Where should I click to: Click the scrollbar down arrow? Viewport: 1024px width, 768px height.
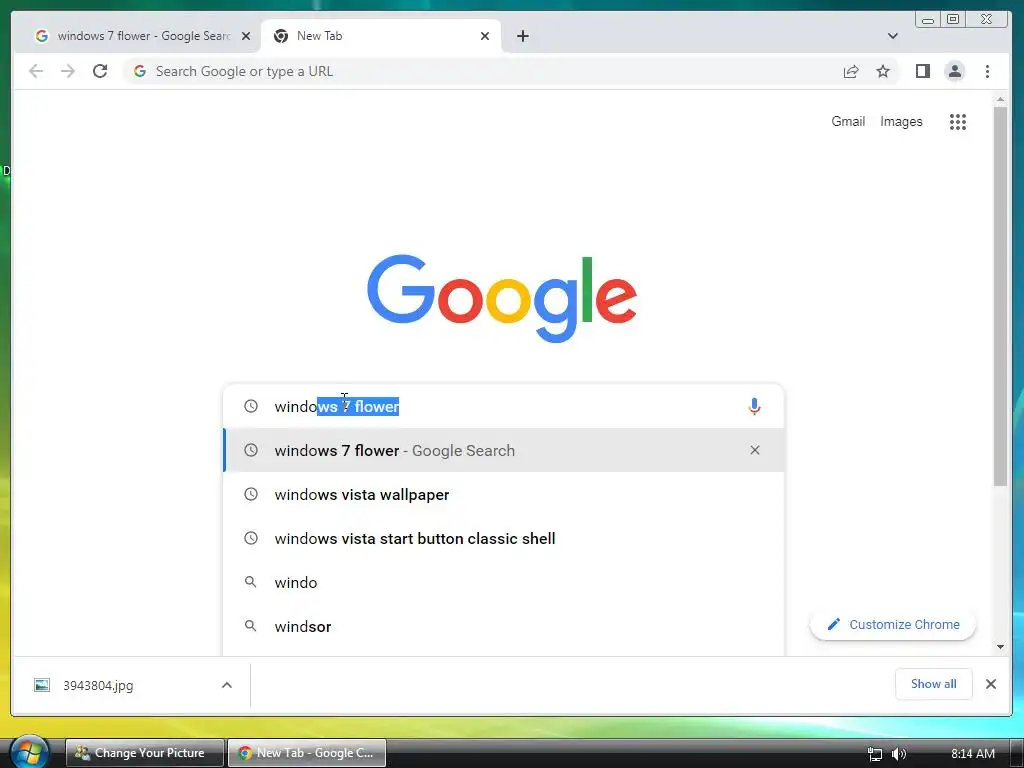pyautogui.click(x=1000, y=647)
